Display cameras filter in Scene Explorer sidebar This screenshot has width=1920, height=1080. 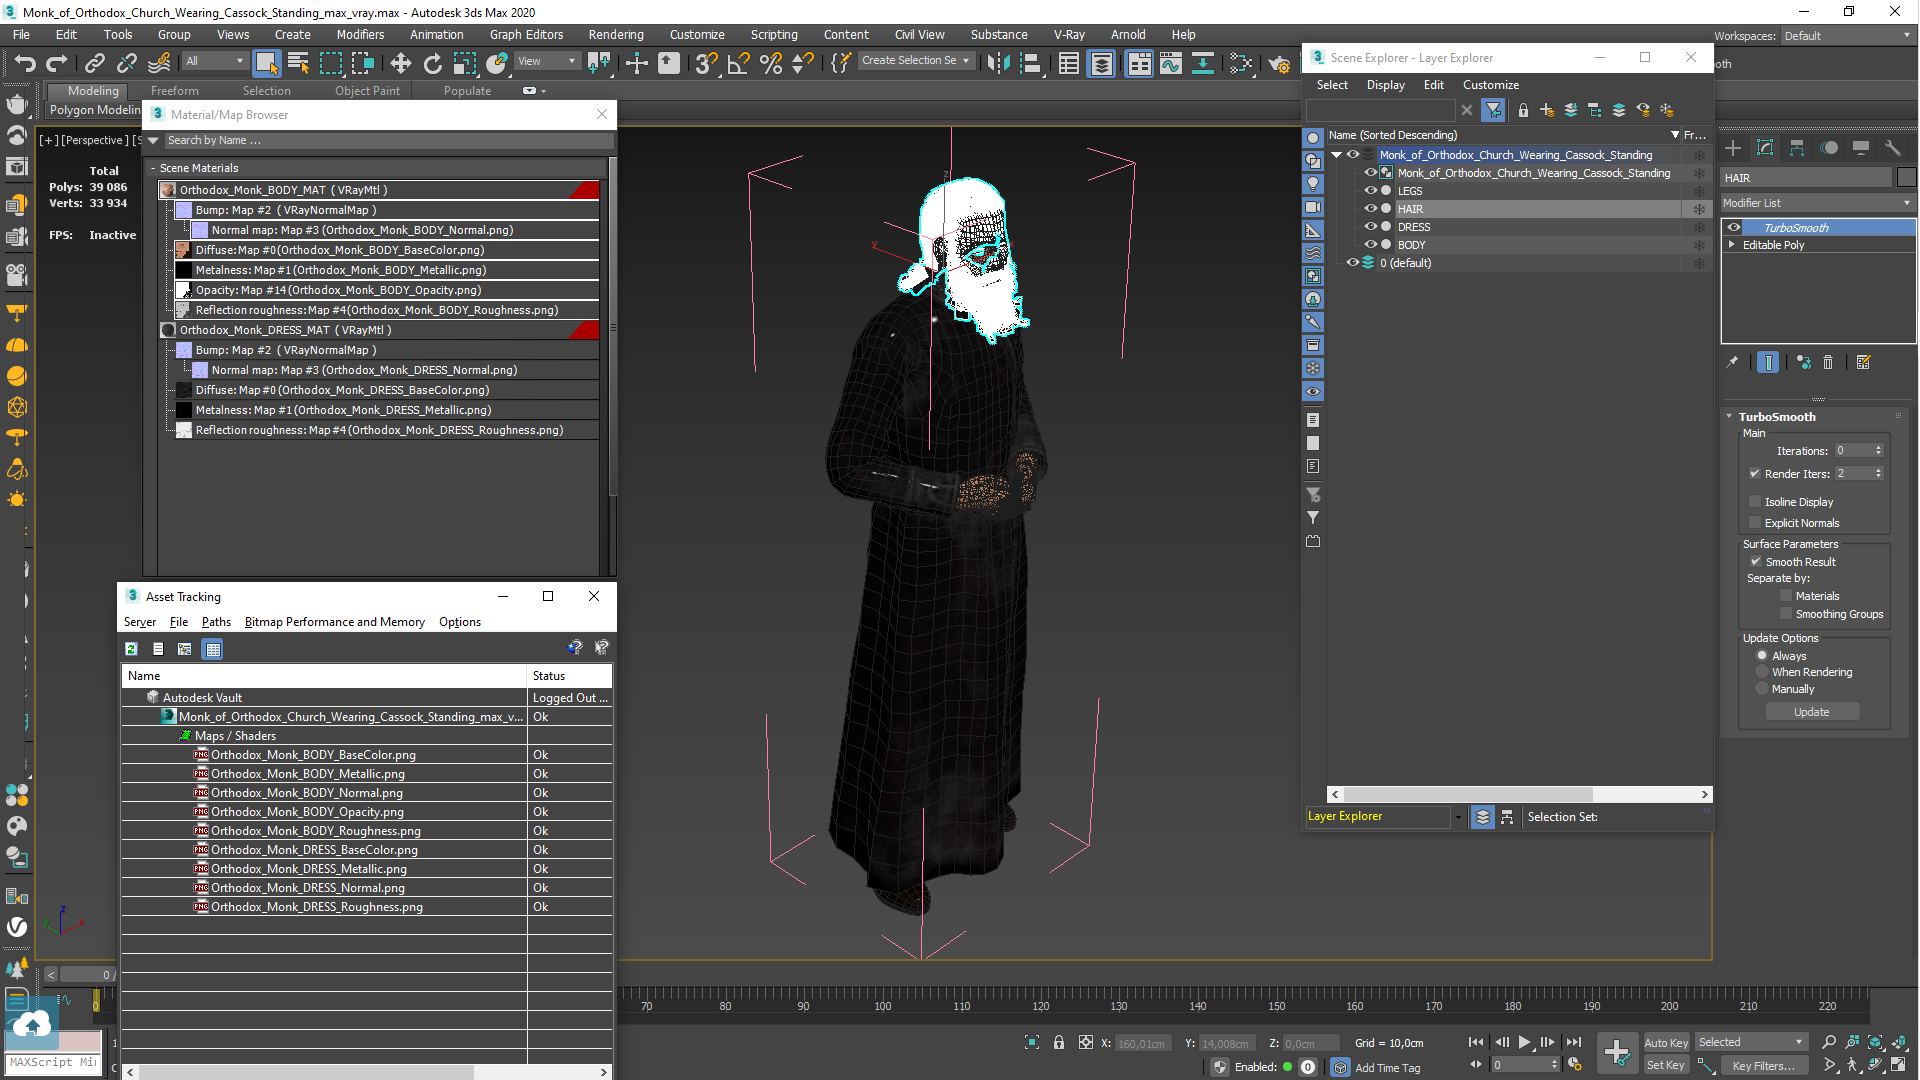[1313, 207]
